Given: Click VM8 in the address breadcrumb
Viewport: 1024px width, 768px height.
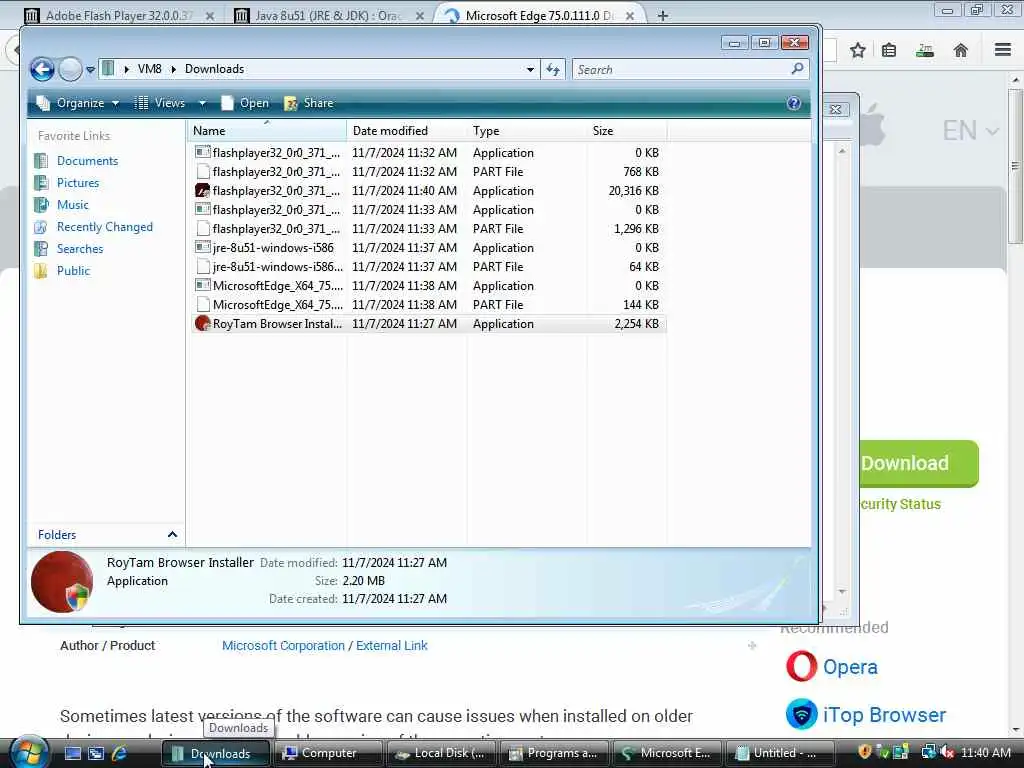Looking at the screenshot, I should [x=150, y=69].
